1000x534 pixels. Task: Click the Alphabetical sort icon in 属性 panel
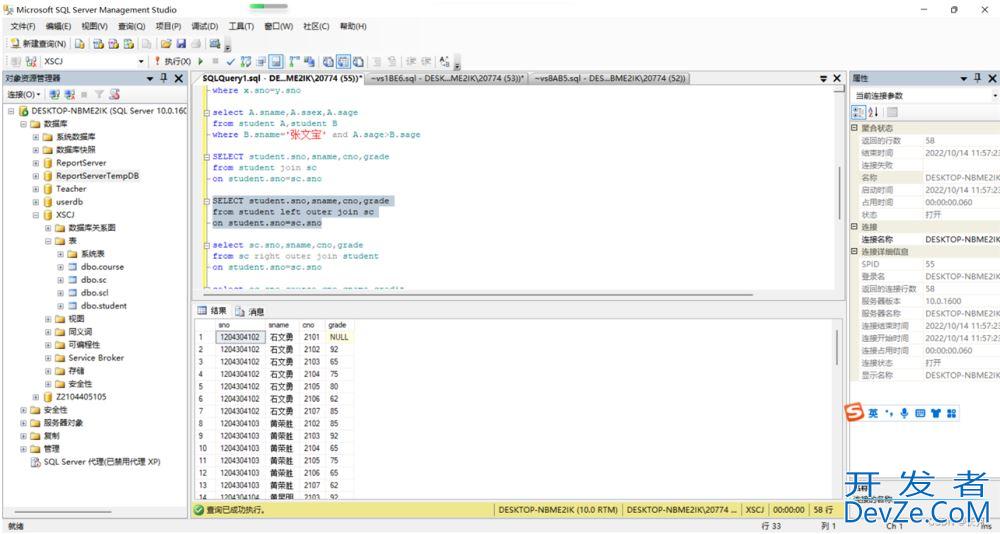874,112
